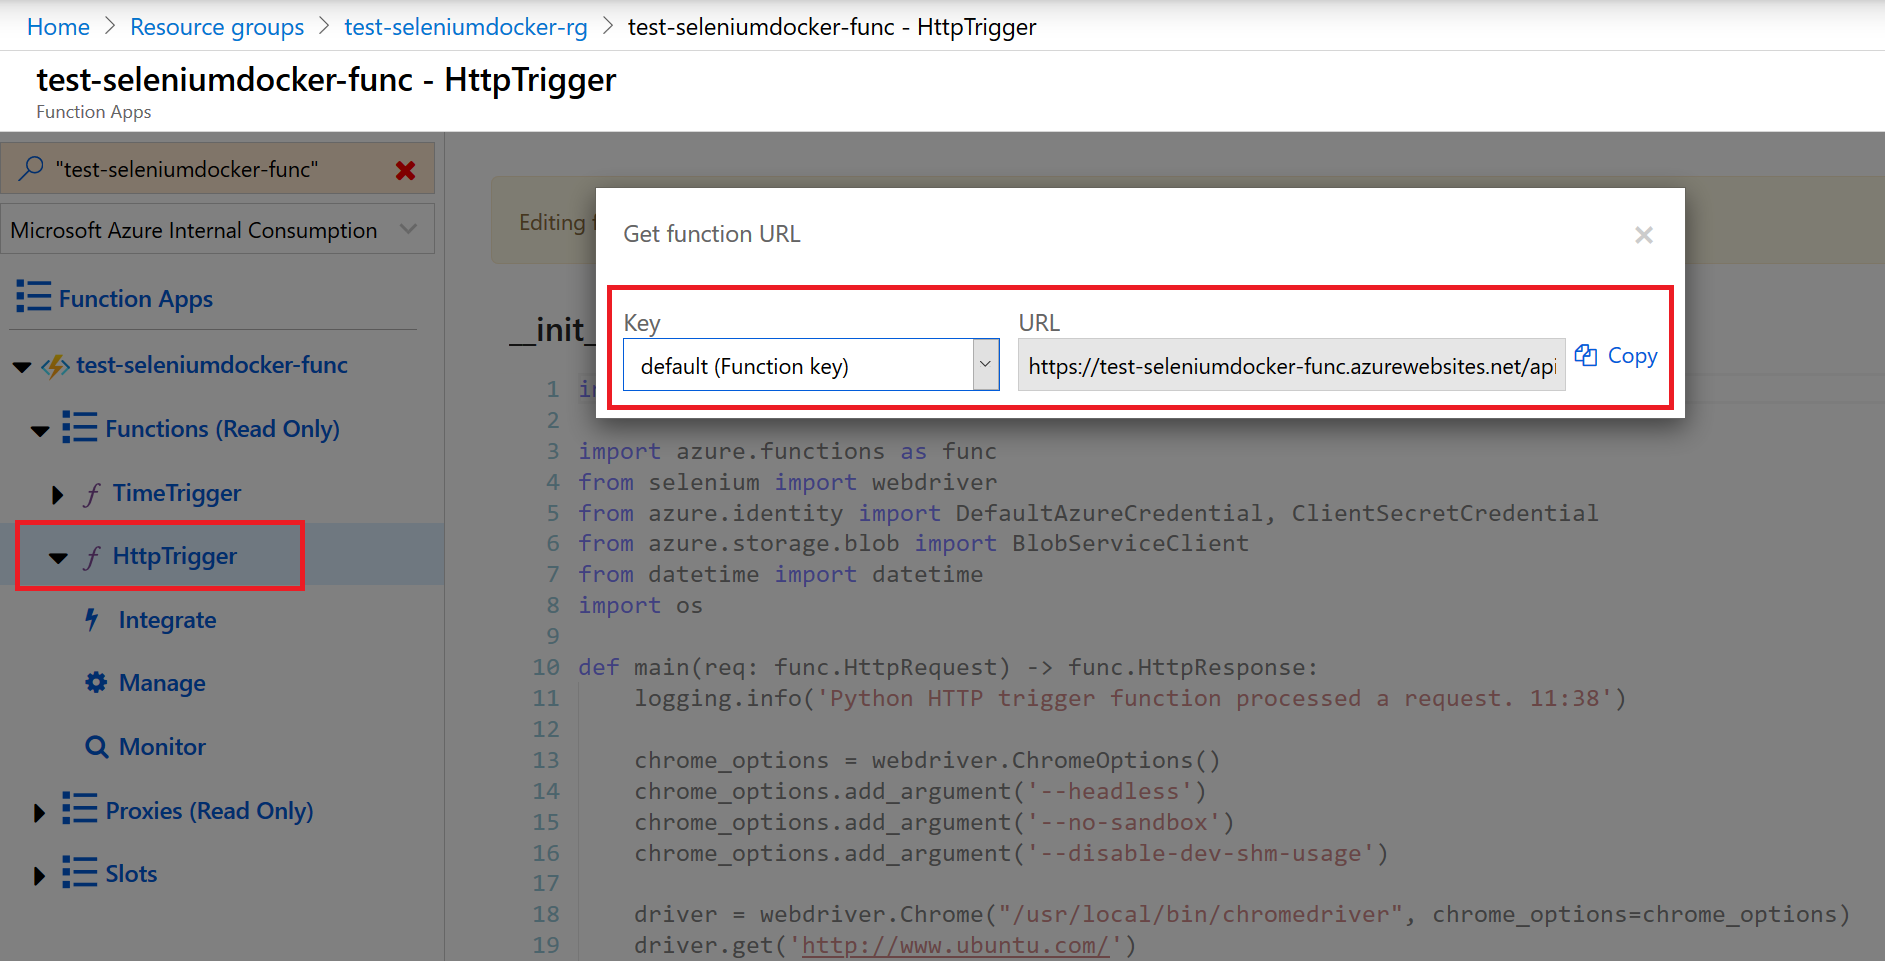Select the TimeTrigger function
The width and height of the screenshot is (1885, 961).
pyautogui.click(x=177, y=493)
